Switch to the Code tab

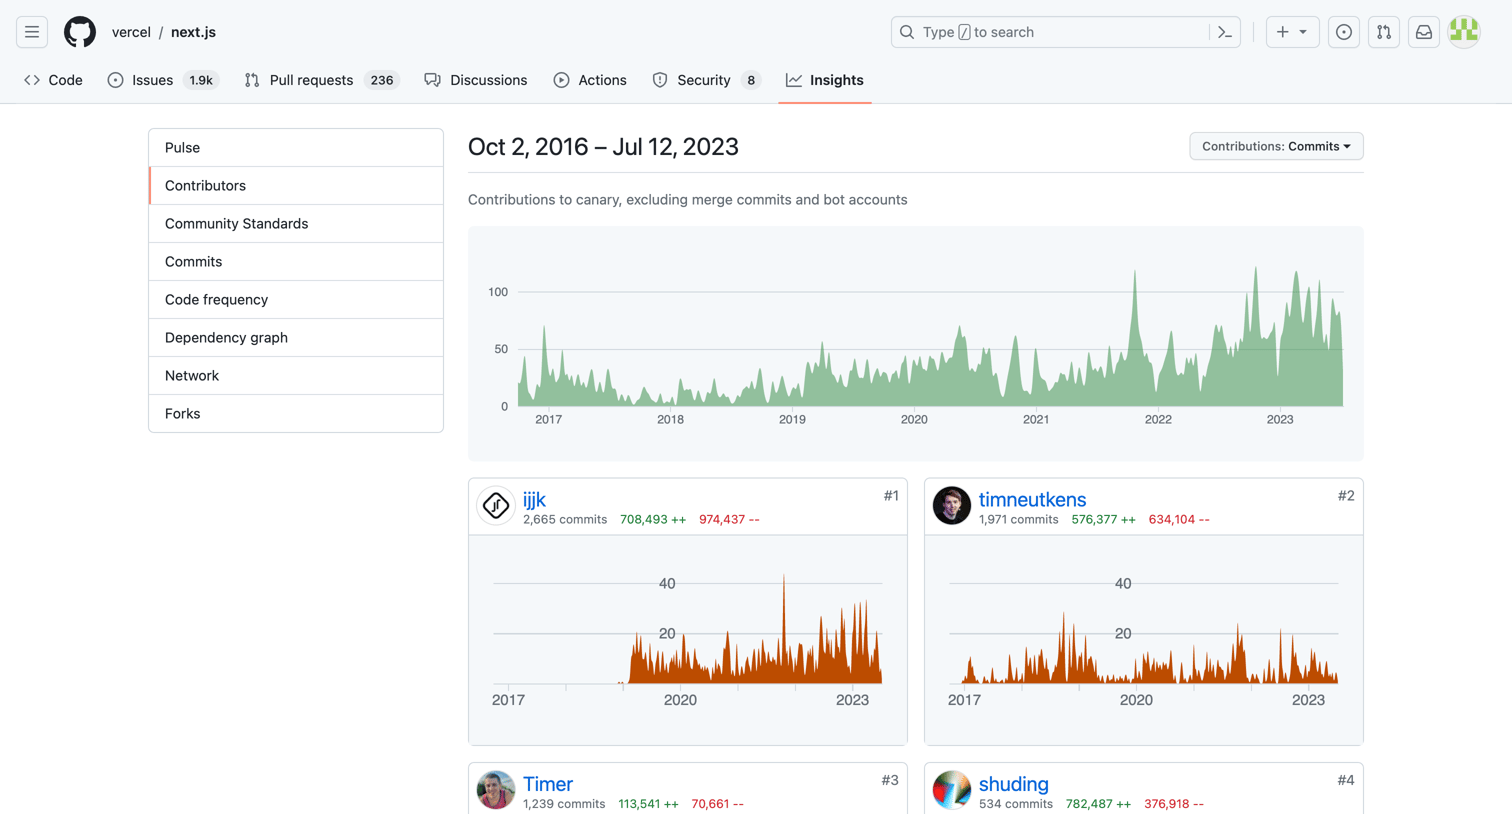(x=53, y=80)
